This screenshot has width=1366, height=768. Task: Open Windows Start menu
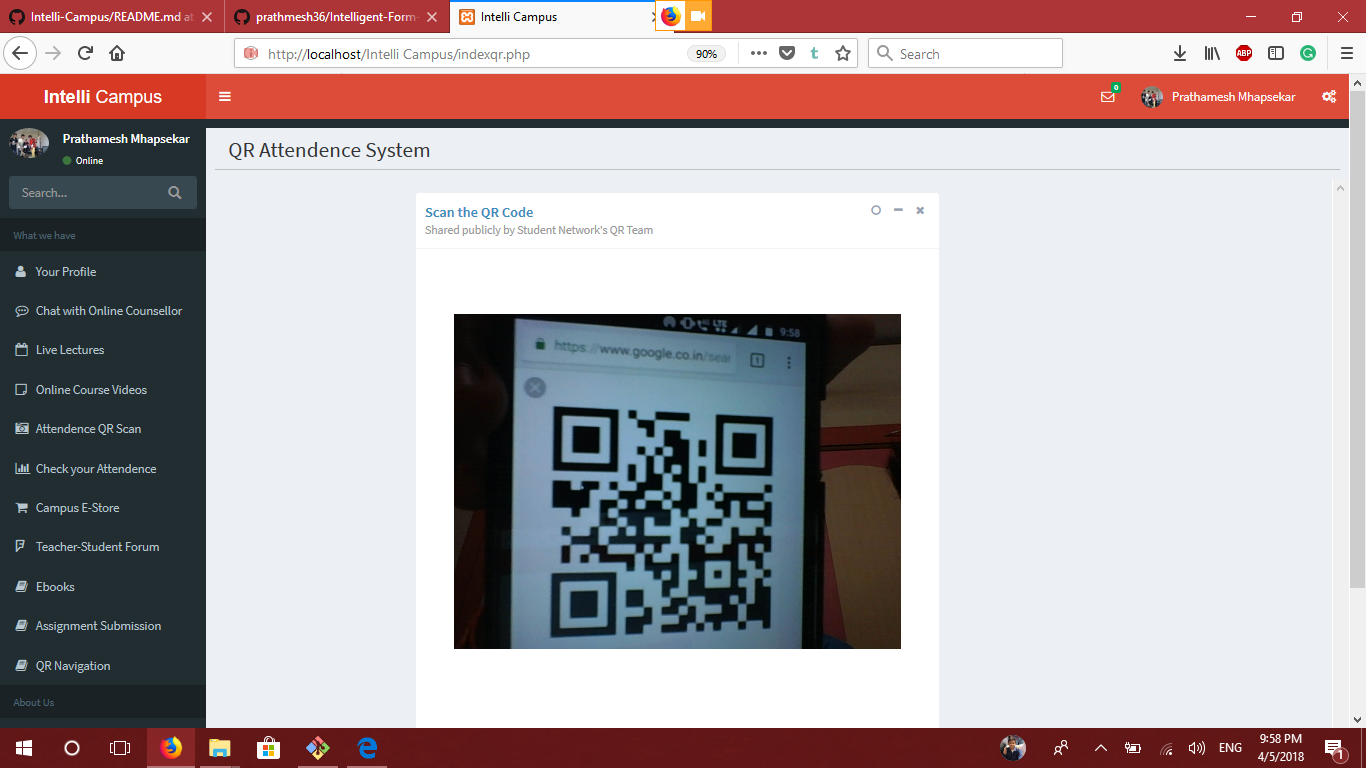click(24, 747)
